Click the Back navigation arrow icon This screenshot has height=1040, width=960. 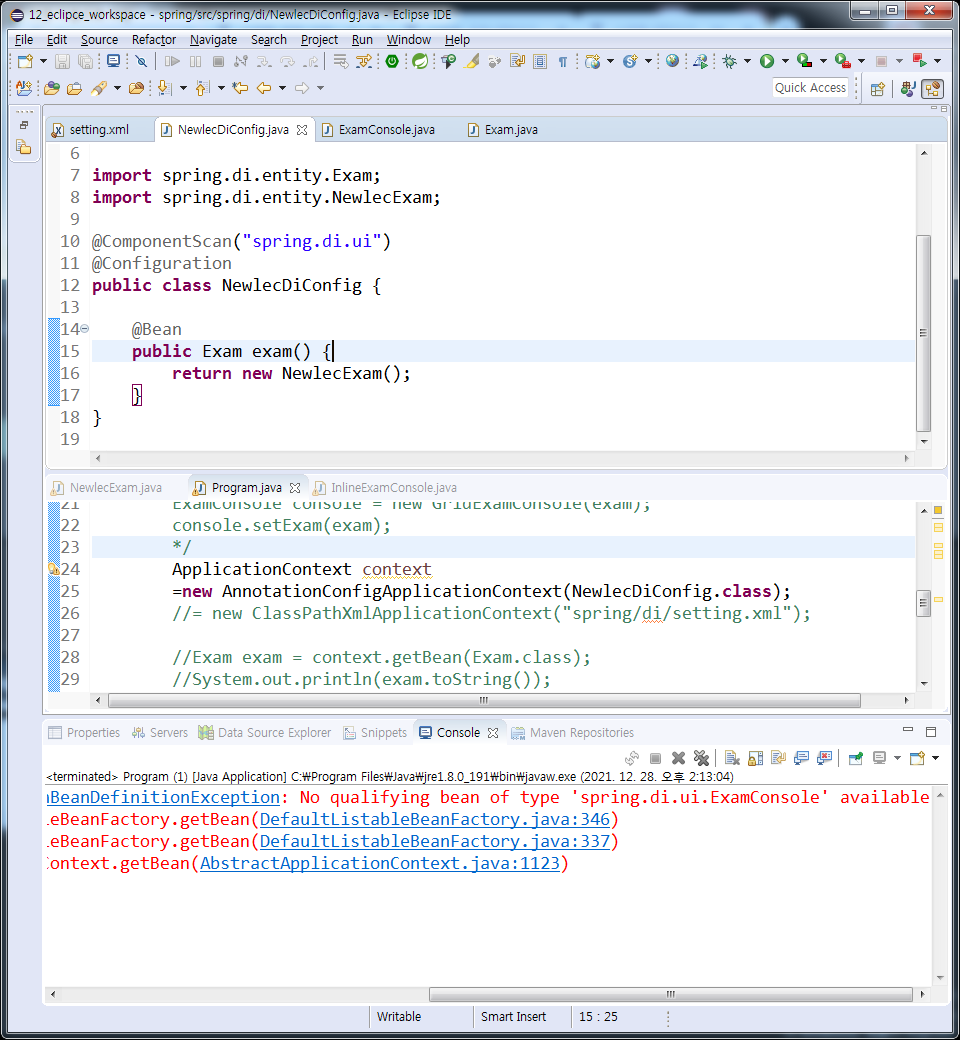click(x=264, y=88)
